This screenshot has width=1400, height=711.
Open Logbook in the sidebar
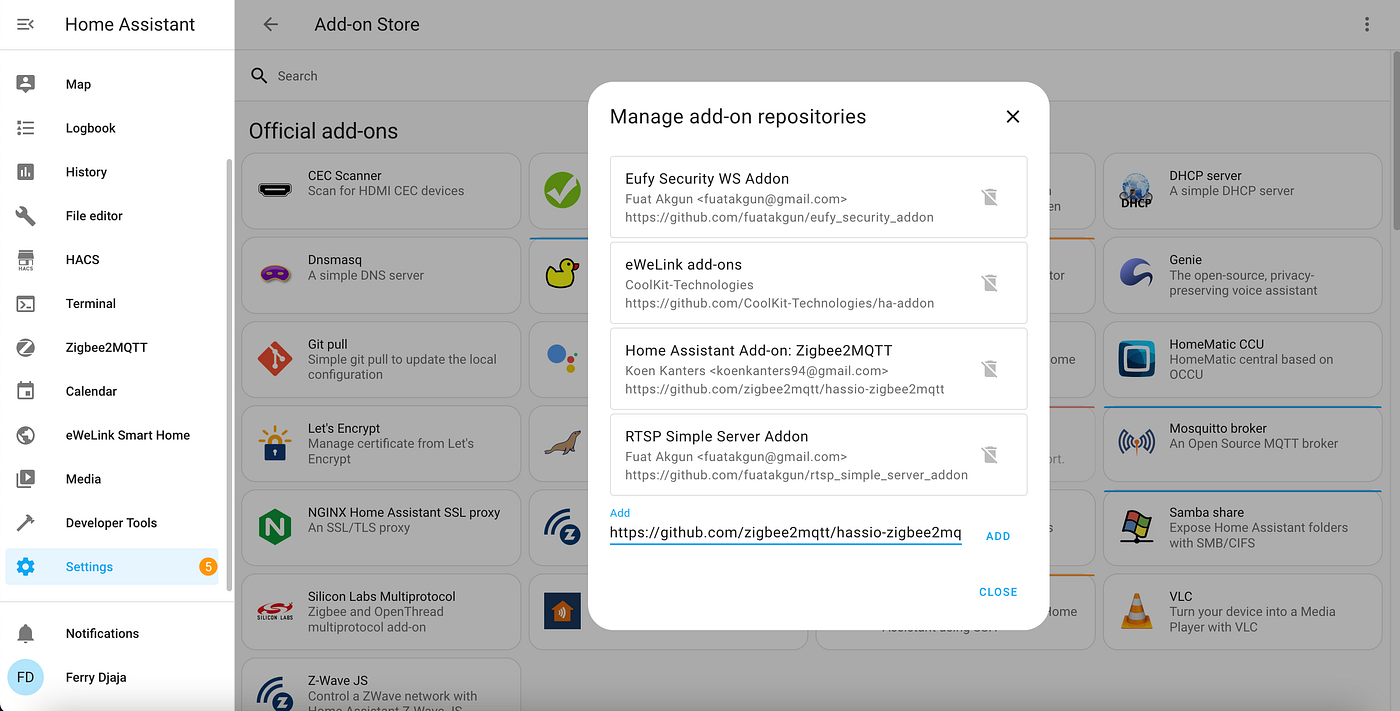click(112, 128)
